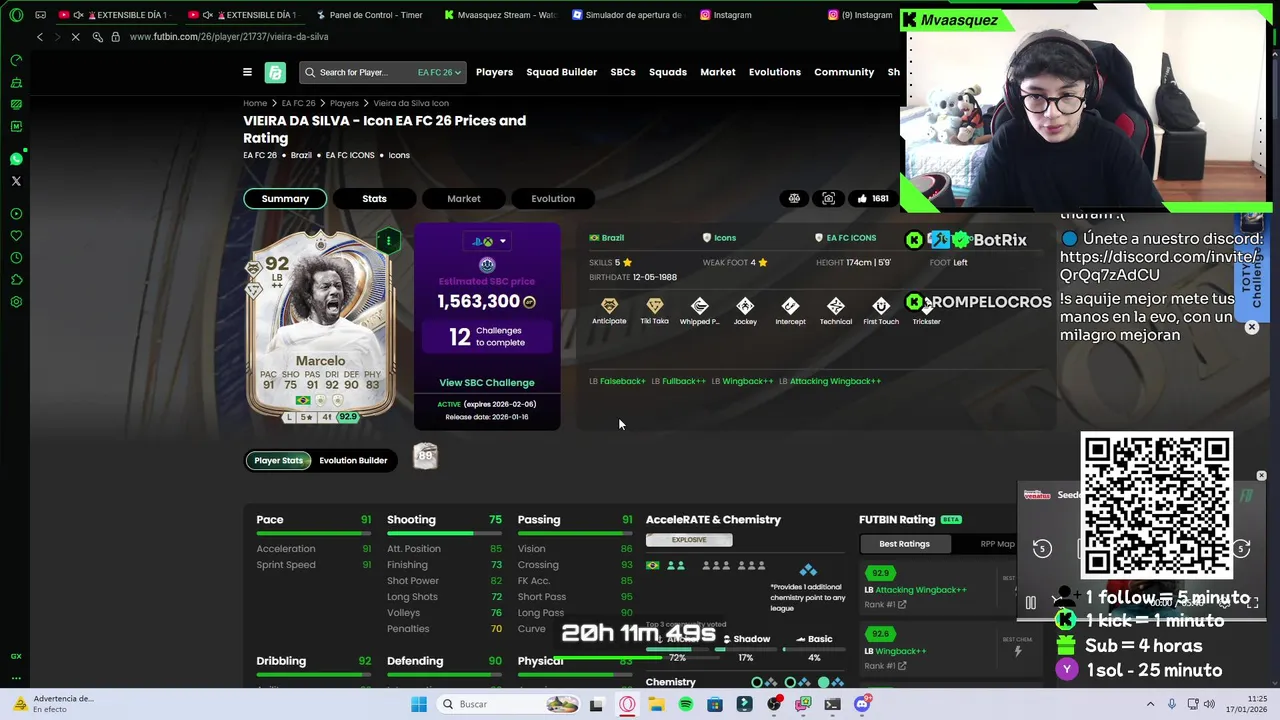1280x720 pixels.
Task: Click the 12 Challenges to complete box
Action: coord(487,336)
